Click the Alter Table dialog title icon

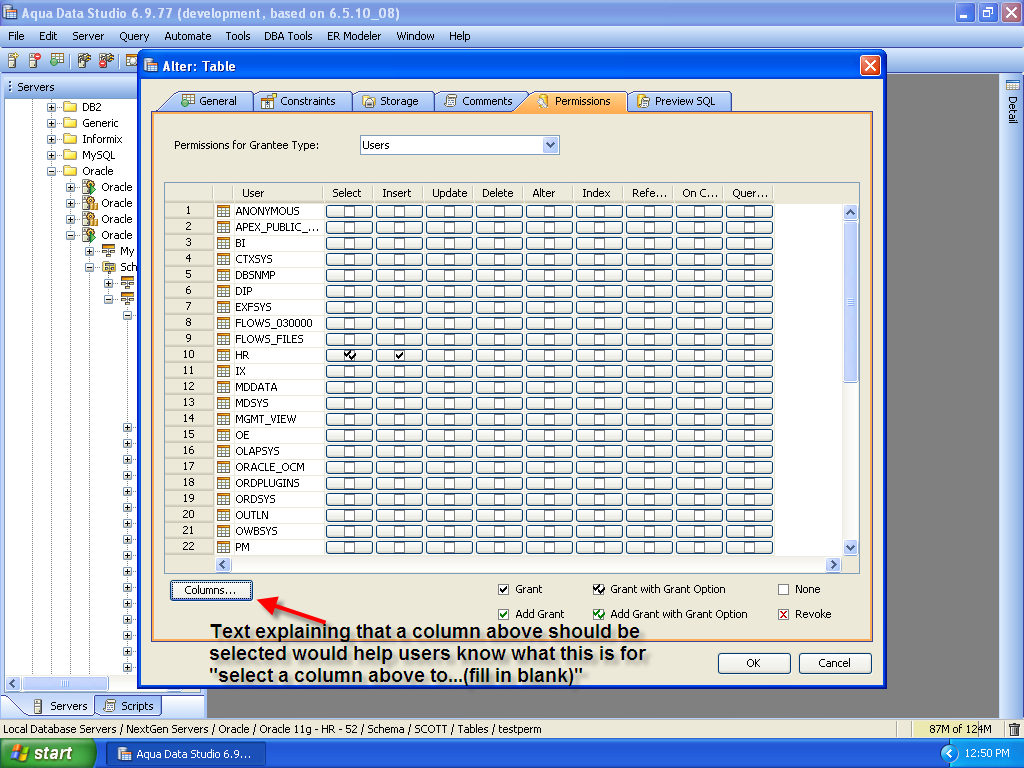click(x=151, y=66)
